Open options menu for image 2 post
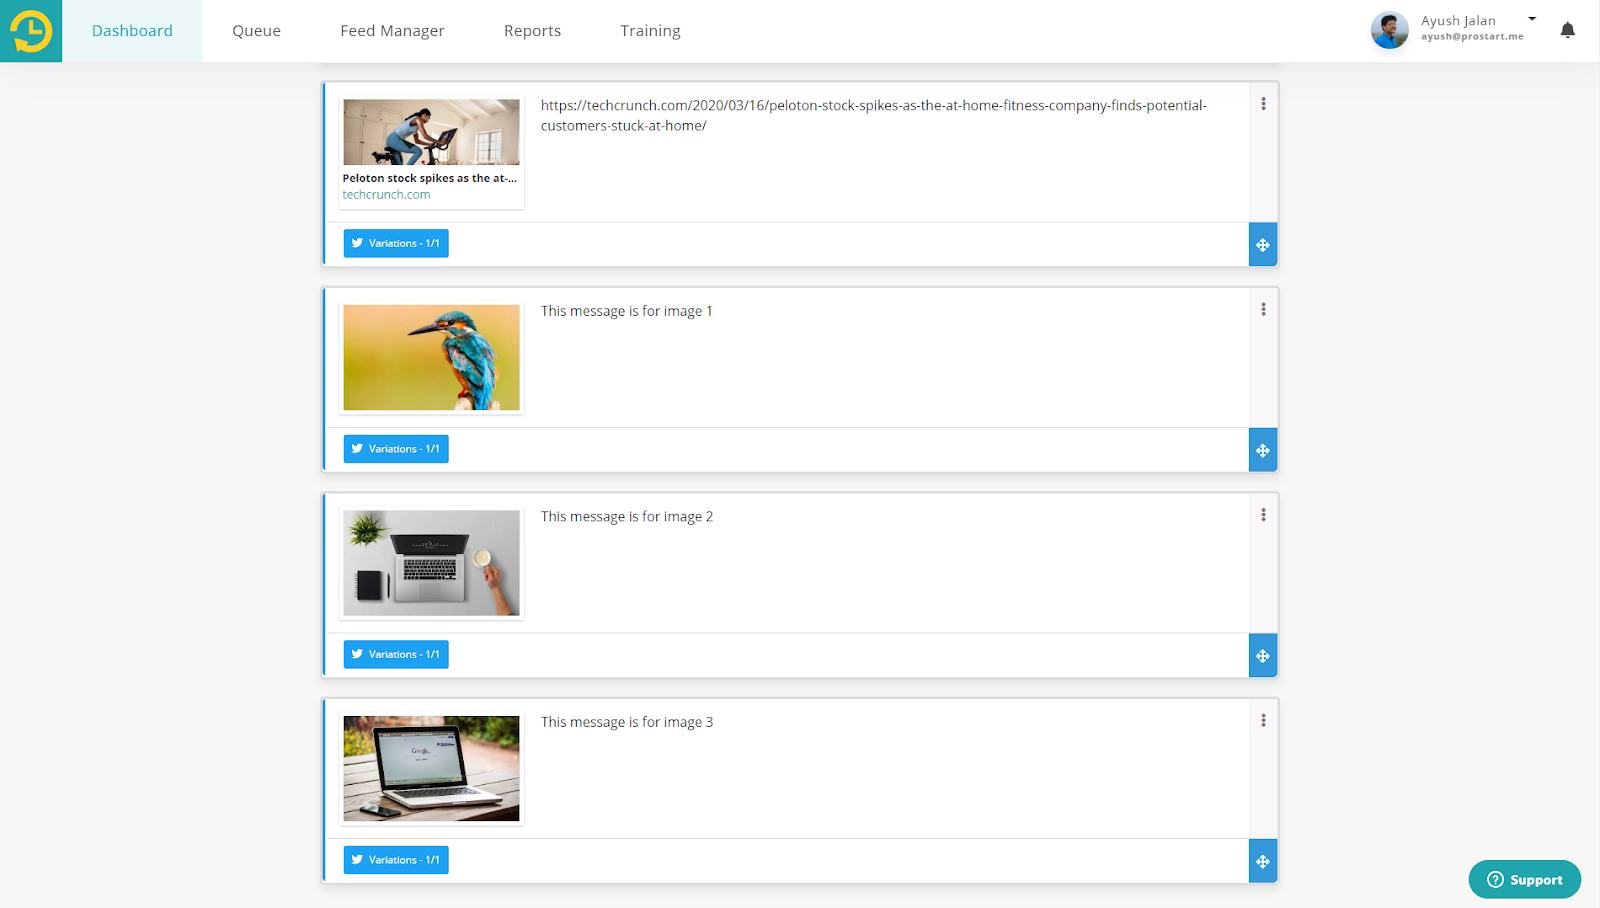Image resolution: width=1600 pixels, height=908 pixels. (1263, 515)
